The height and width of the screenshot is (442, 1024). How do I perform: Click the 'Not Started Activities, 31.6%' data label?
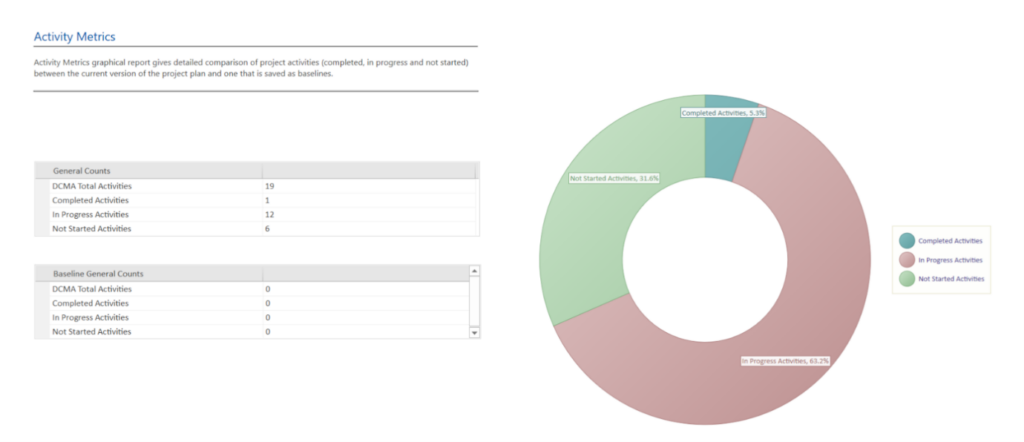tap(614, 178)
